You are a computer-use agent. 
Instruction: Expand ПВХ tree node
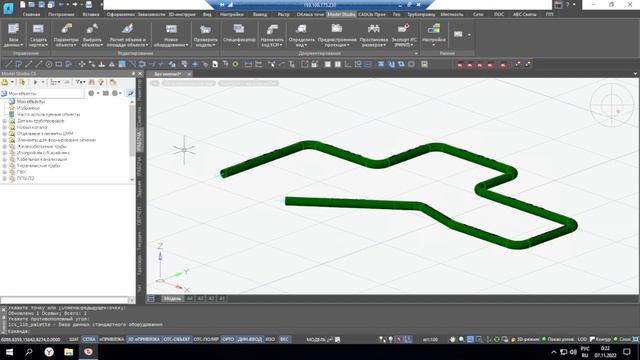(4, 172)
